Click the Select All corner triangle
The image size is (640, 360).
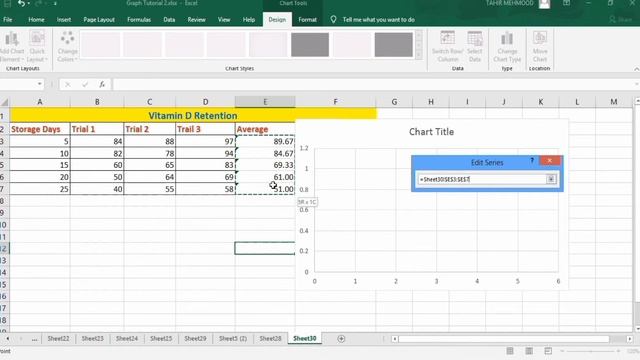(4, 102)
